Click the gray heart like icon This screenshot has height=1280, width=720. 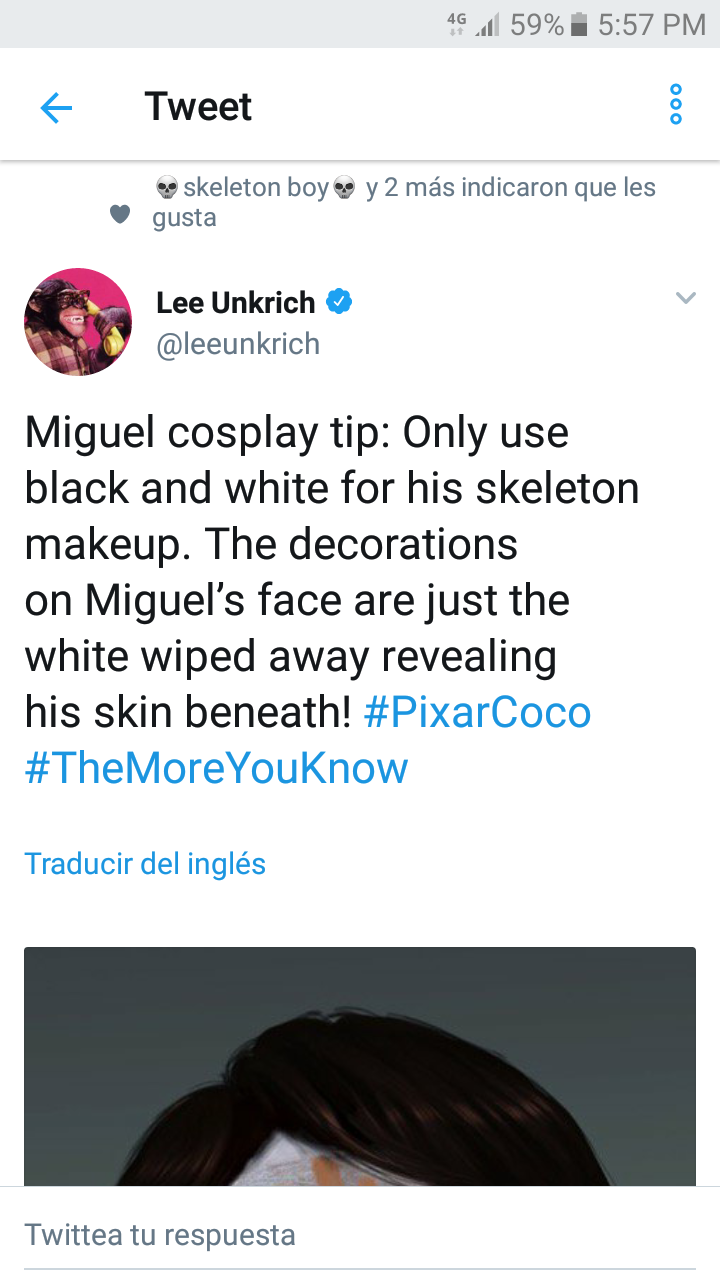[120, 213]
